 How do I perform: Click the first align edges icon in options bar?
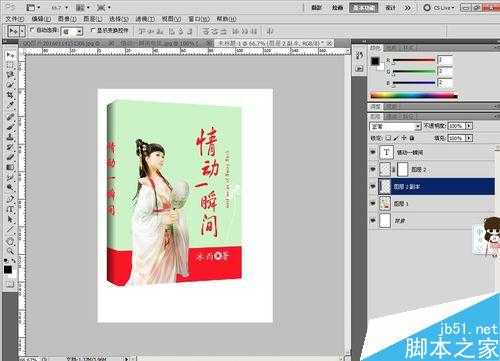[x=141, y=31]
